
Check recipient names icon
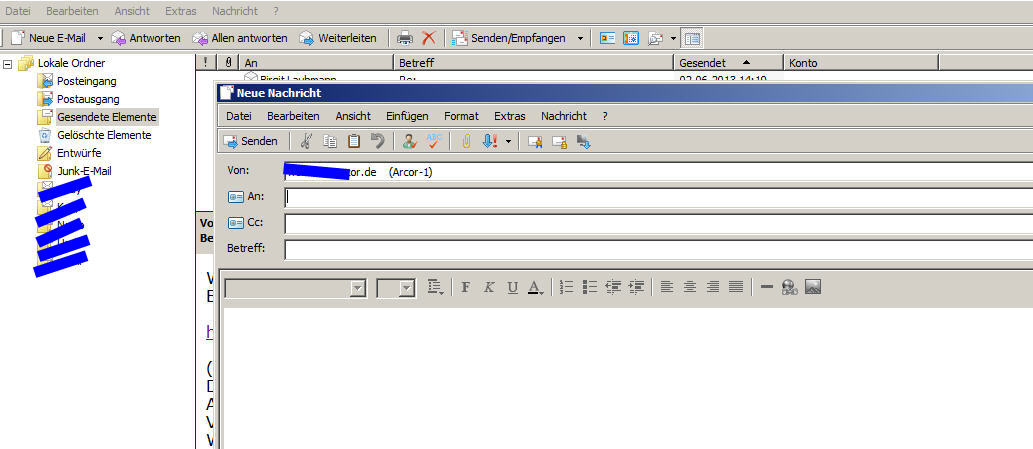[410, 142]
